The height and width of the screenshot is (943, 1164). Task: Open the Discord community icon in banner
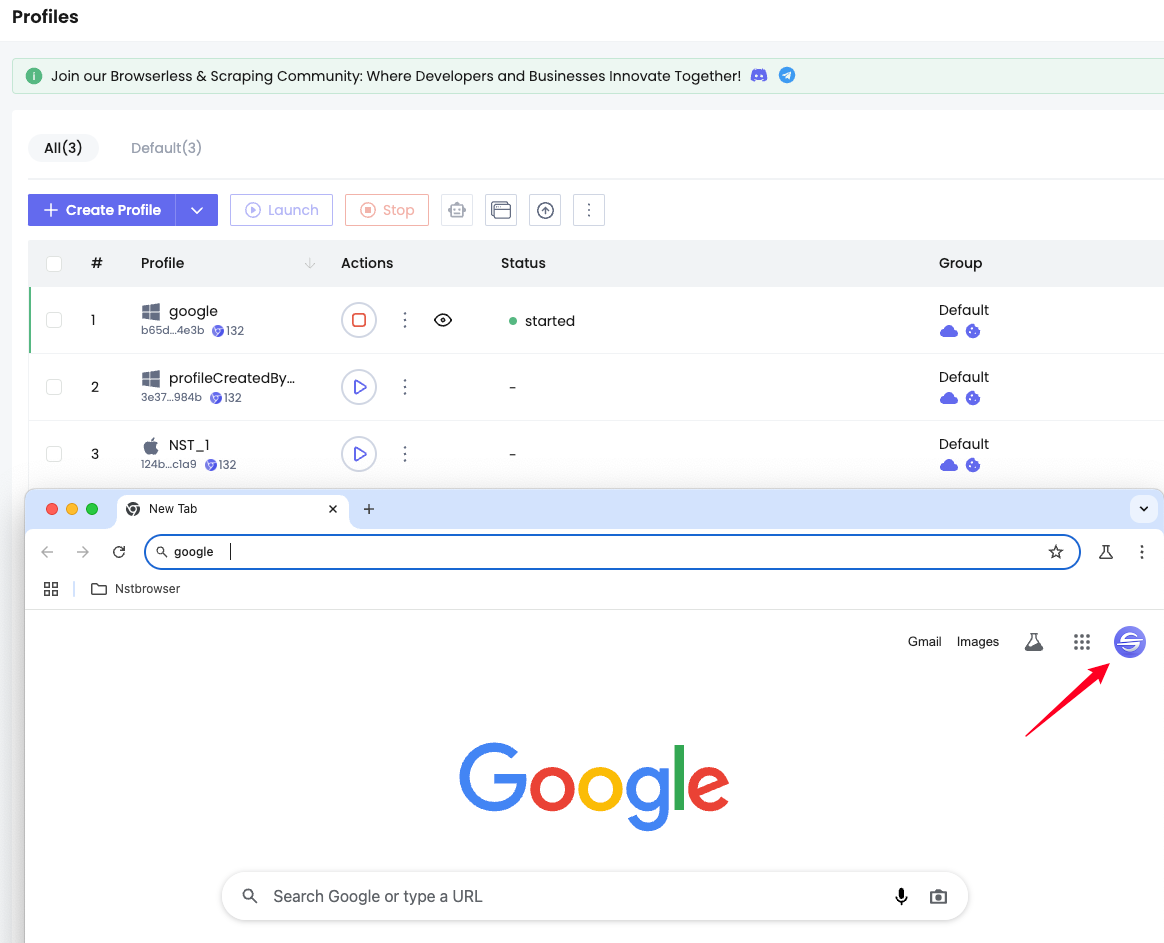(759, 76)
